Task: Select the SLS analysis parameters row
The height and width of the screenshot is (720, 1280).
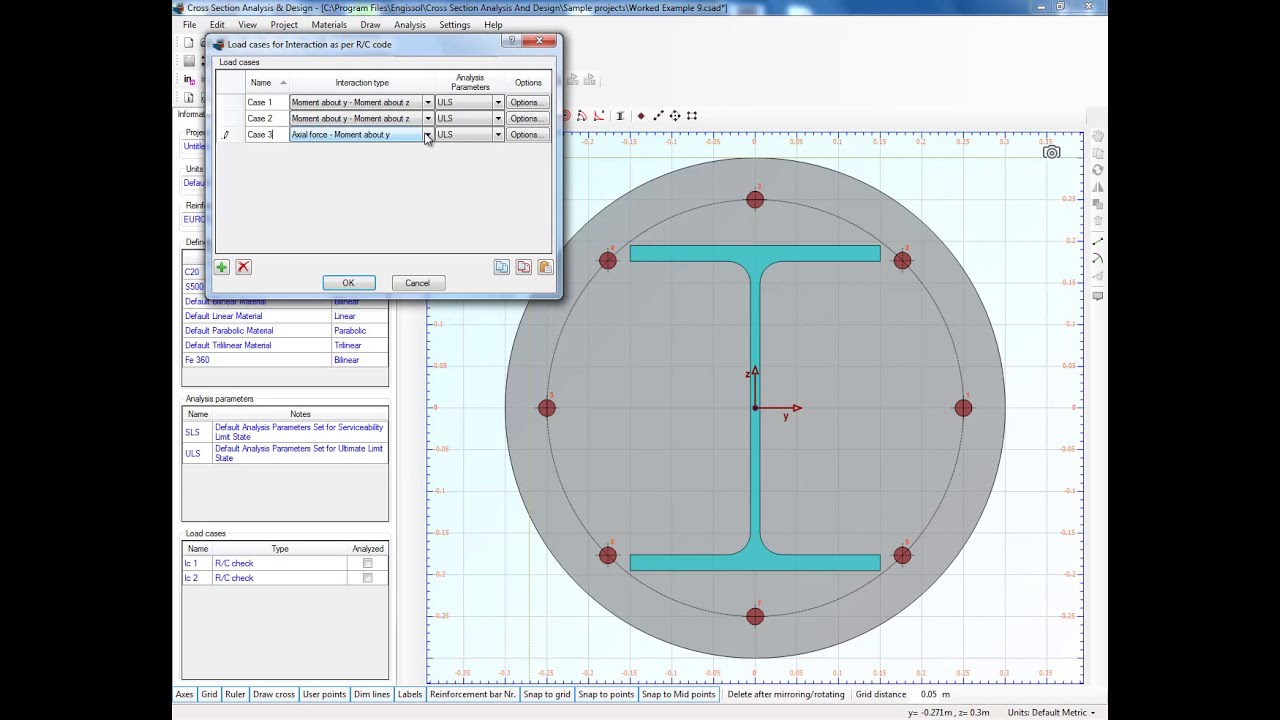Action: coord(284,432)
